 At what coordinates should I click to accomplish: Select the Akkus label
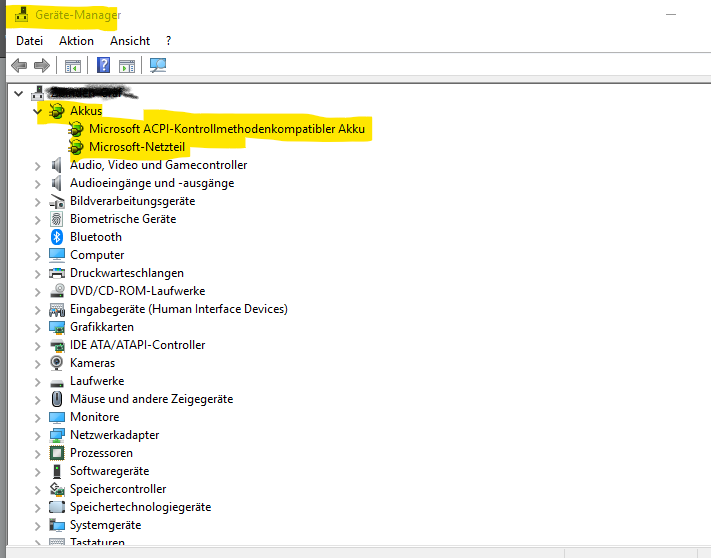coord(86,111)
